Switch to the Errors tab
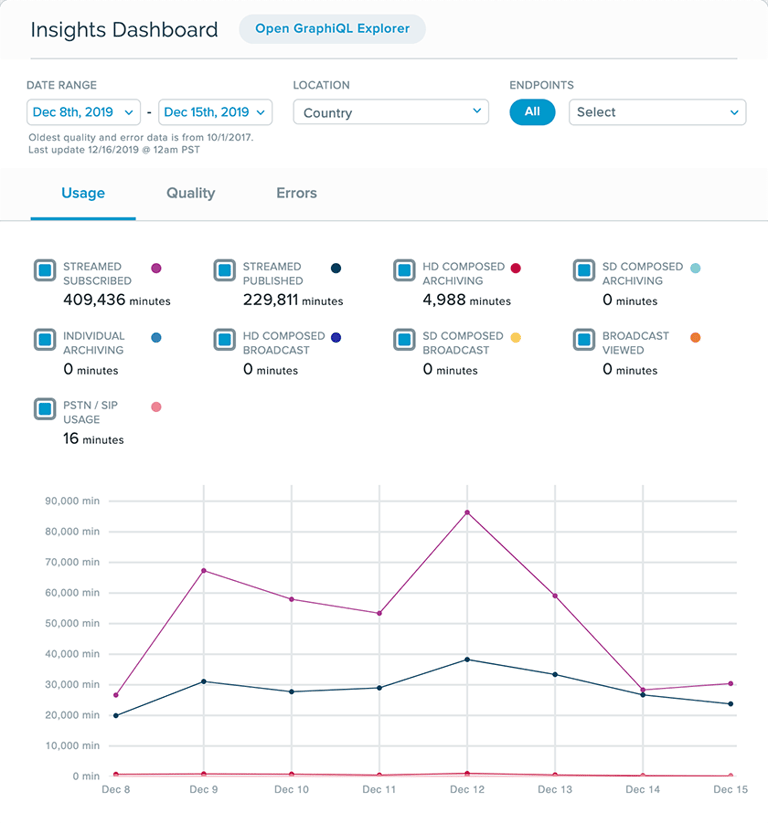 pyautogui.click(x=296, y=193)
